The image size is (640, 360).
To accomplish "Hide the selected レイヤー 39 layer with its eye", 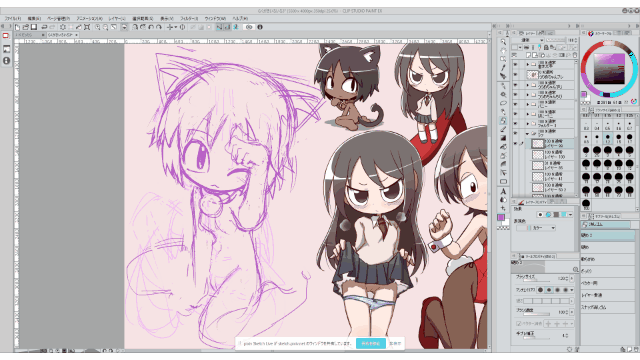I will 515,143.
